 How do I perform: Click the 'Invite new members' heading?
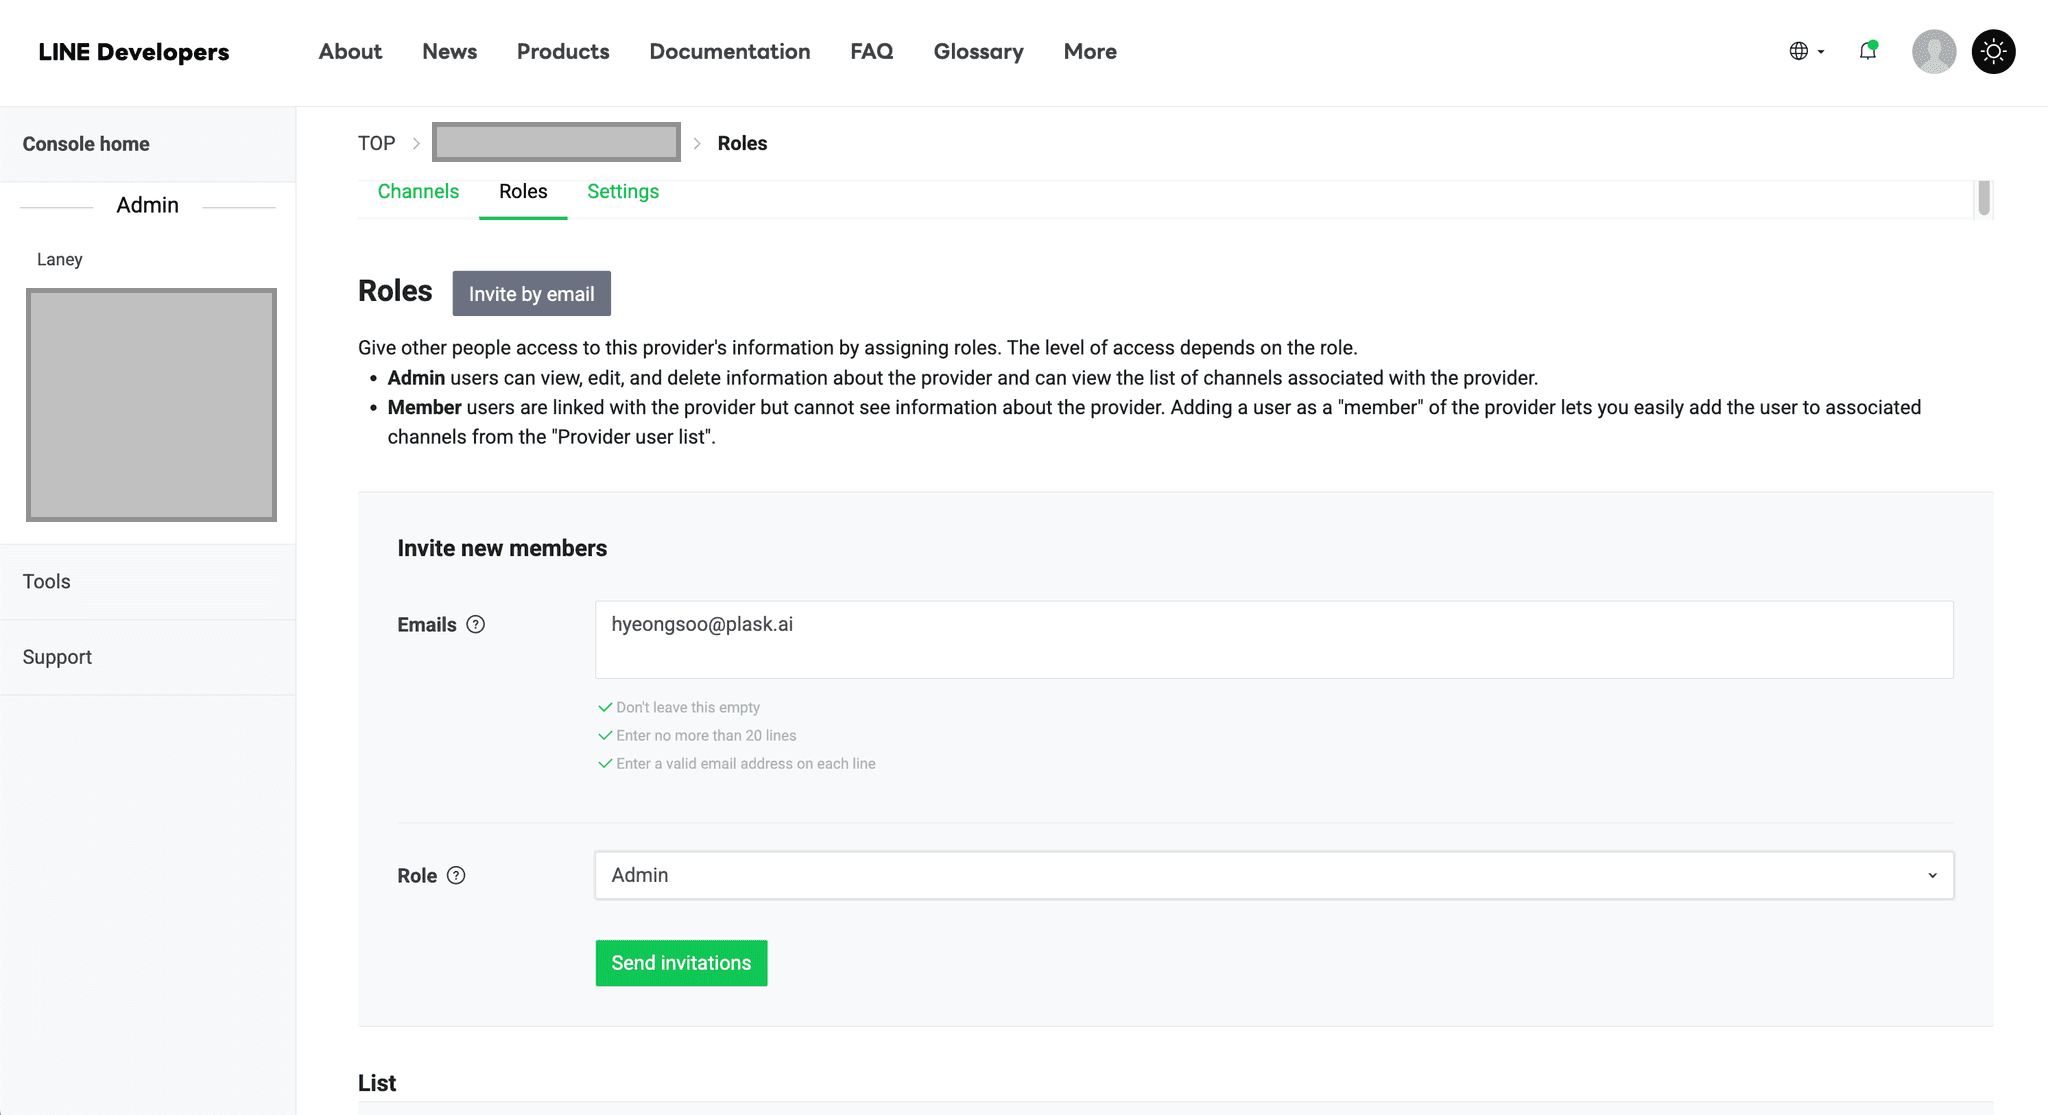coord(502,548)
